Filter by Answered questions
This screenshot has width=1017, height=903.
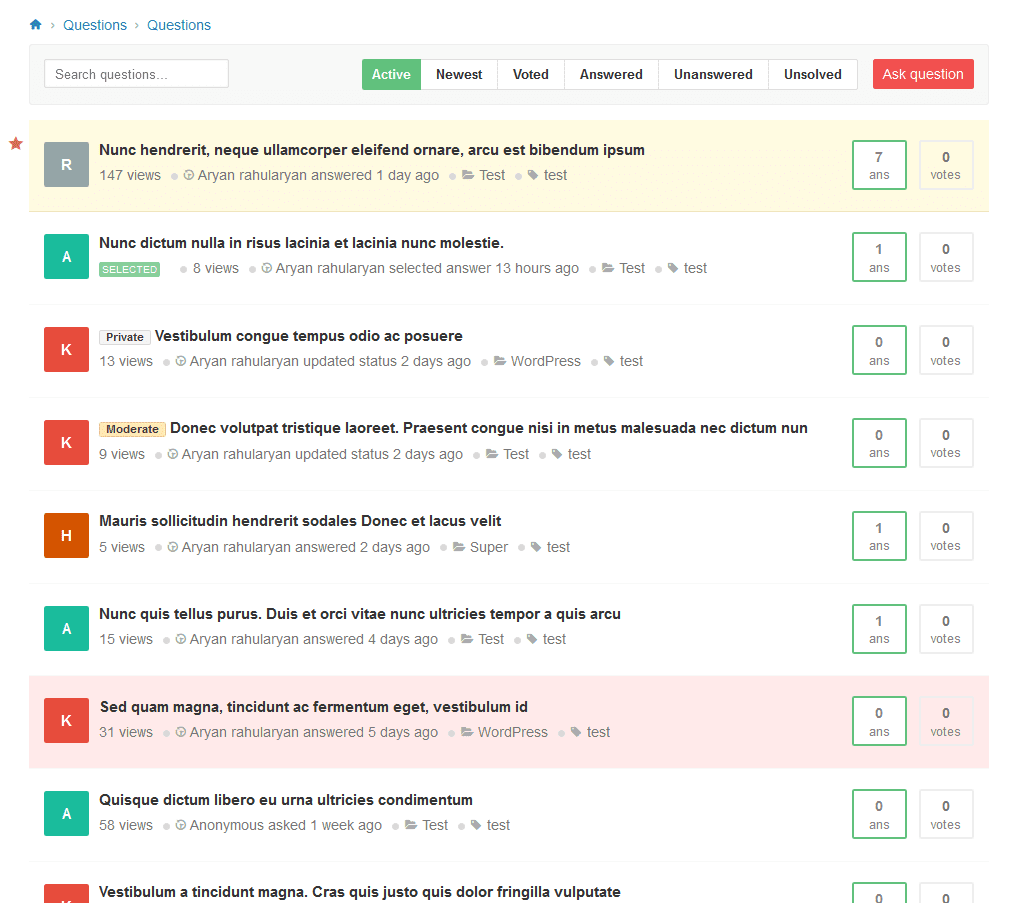click(x=611, y=74)
